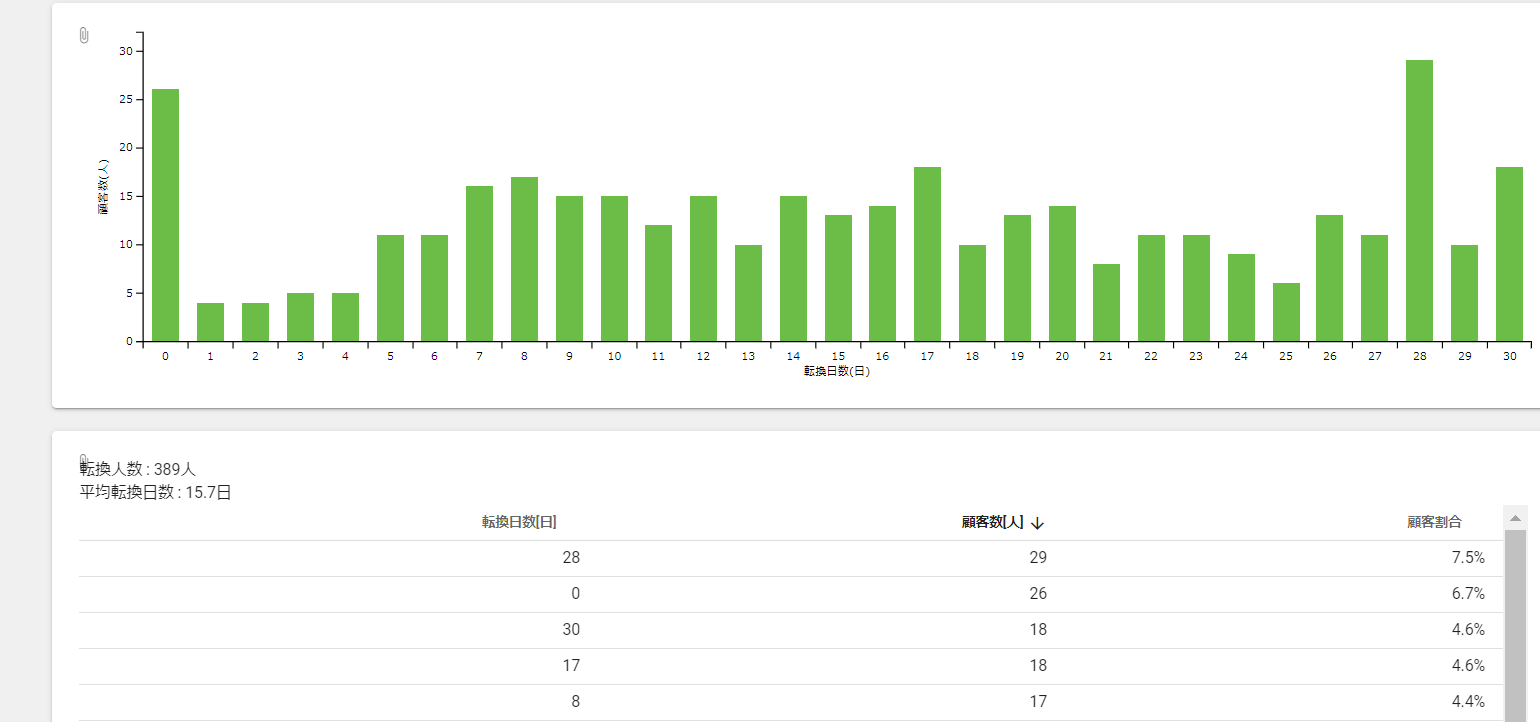1540x722 pixels.
Task: Select the table row with 7.5% ratio
Action: click(790, 558)
